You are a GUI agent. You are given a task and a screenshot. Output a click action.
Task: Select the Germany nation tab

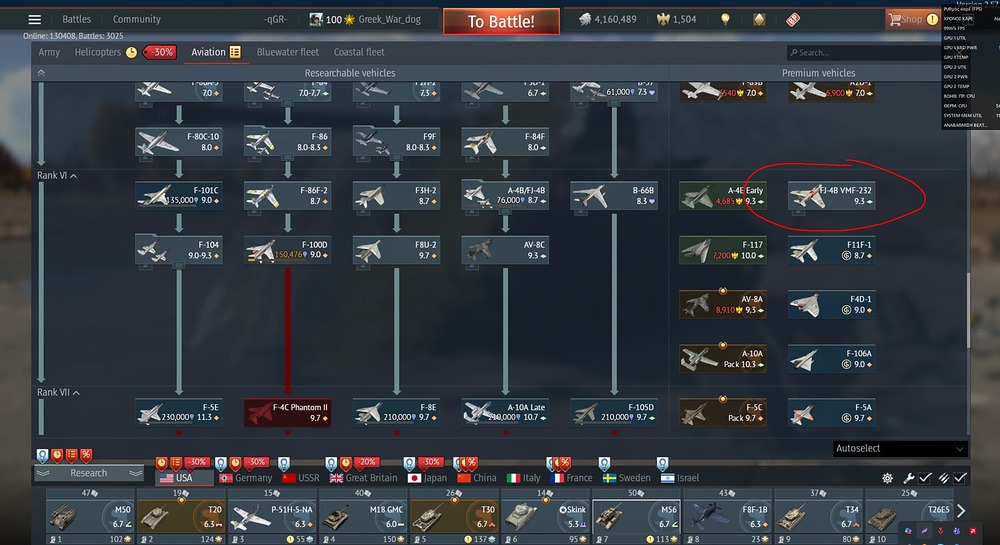point(246,478)
